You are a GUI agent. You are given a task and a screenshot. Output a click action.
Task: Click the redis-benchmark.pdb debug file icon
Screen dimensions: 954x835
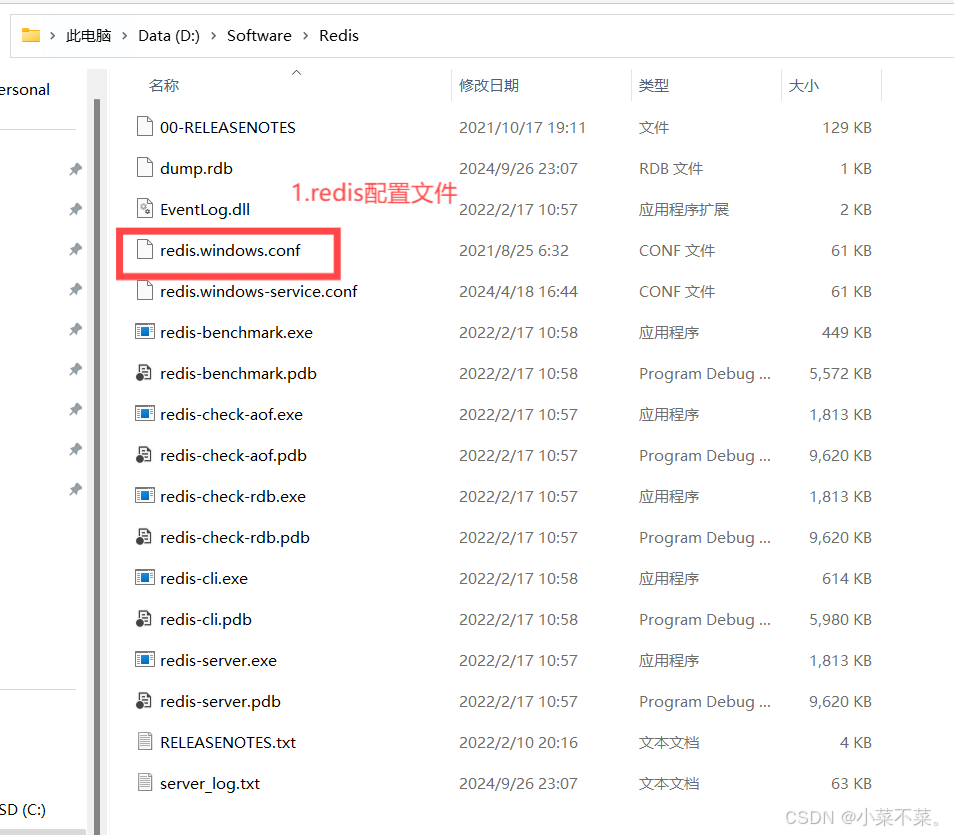(x=144, y=372)
